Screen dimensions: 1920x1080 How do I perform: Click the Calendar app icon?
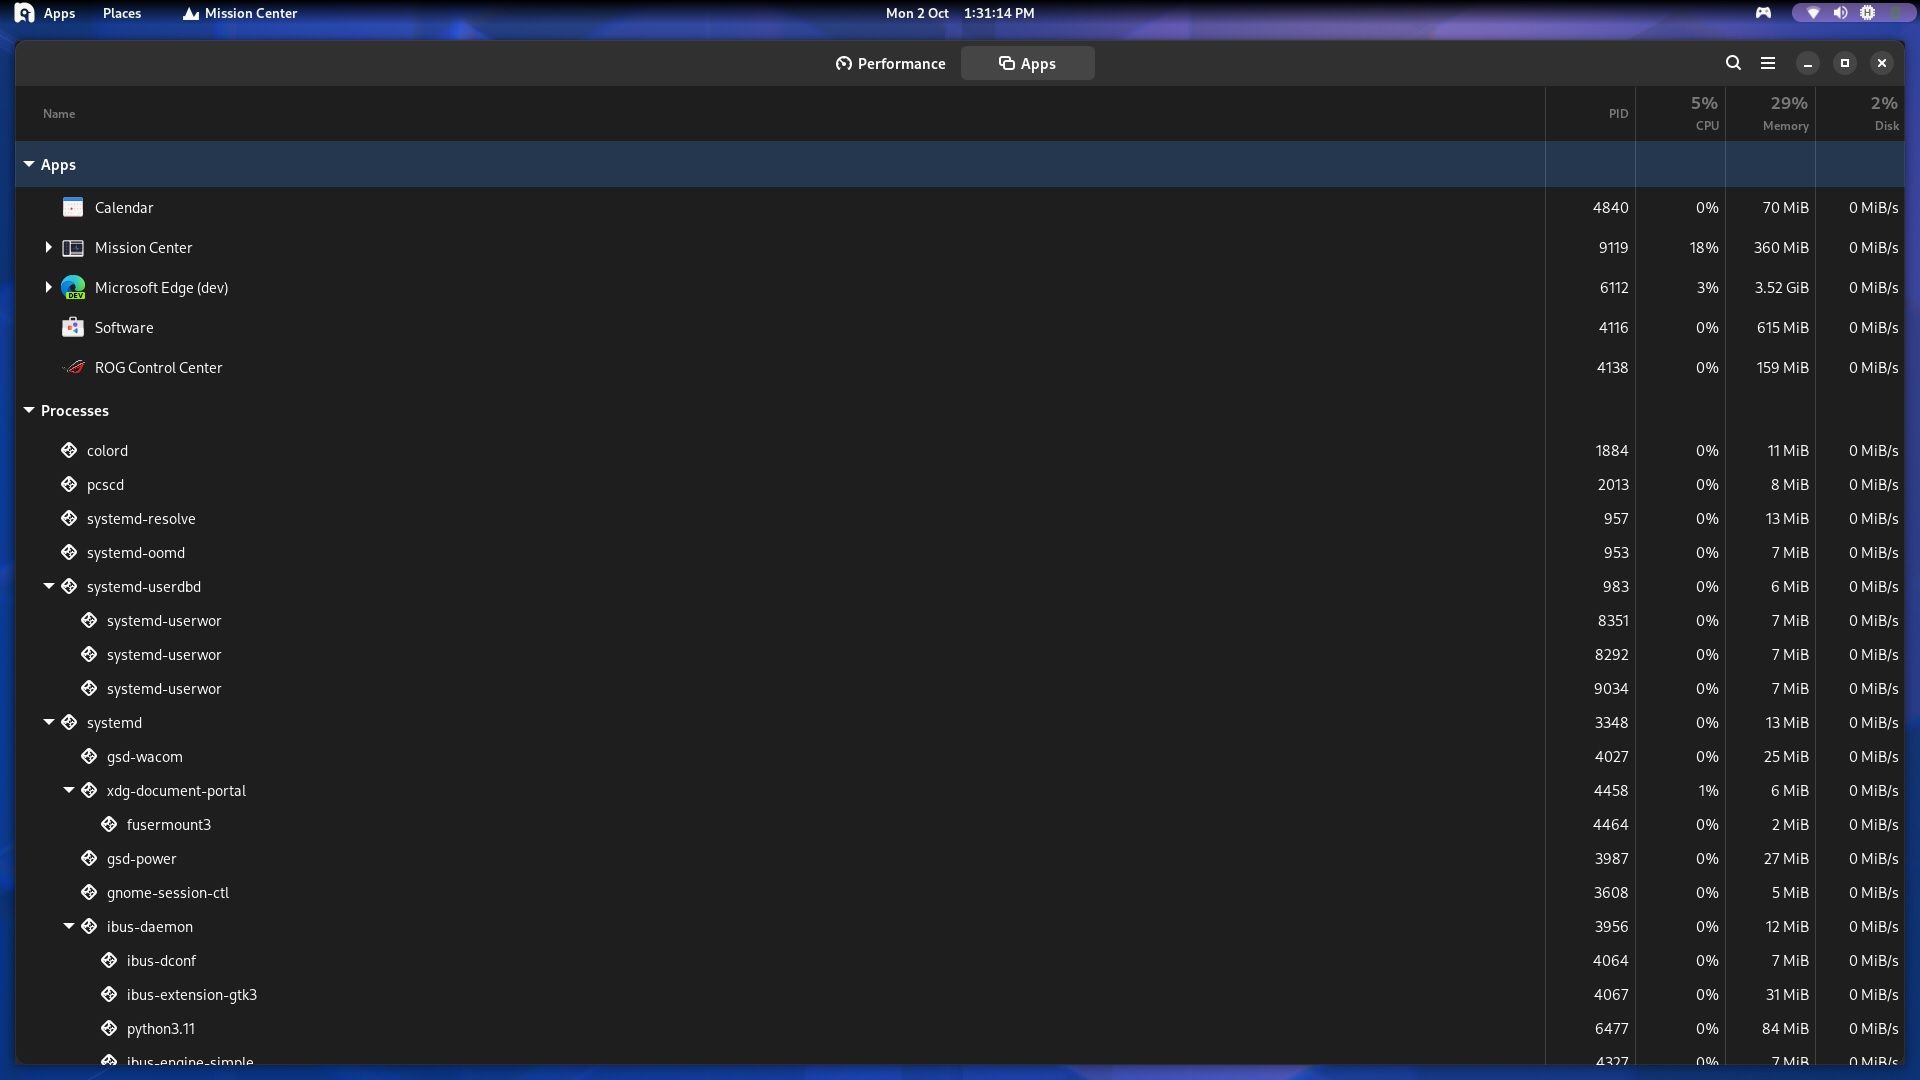[x=73, y=207]
